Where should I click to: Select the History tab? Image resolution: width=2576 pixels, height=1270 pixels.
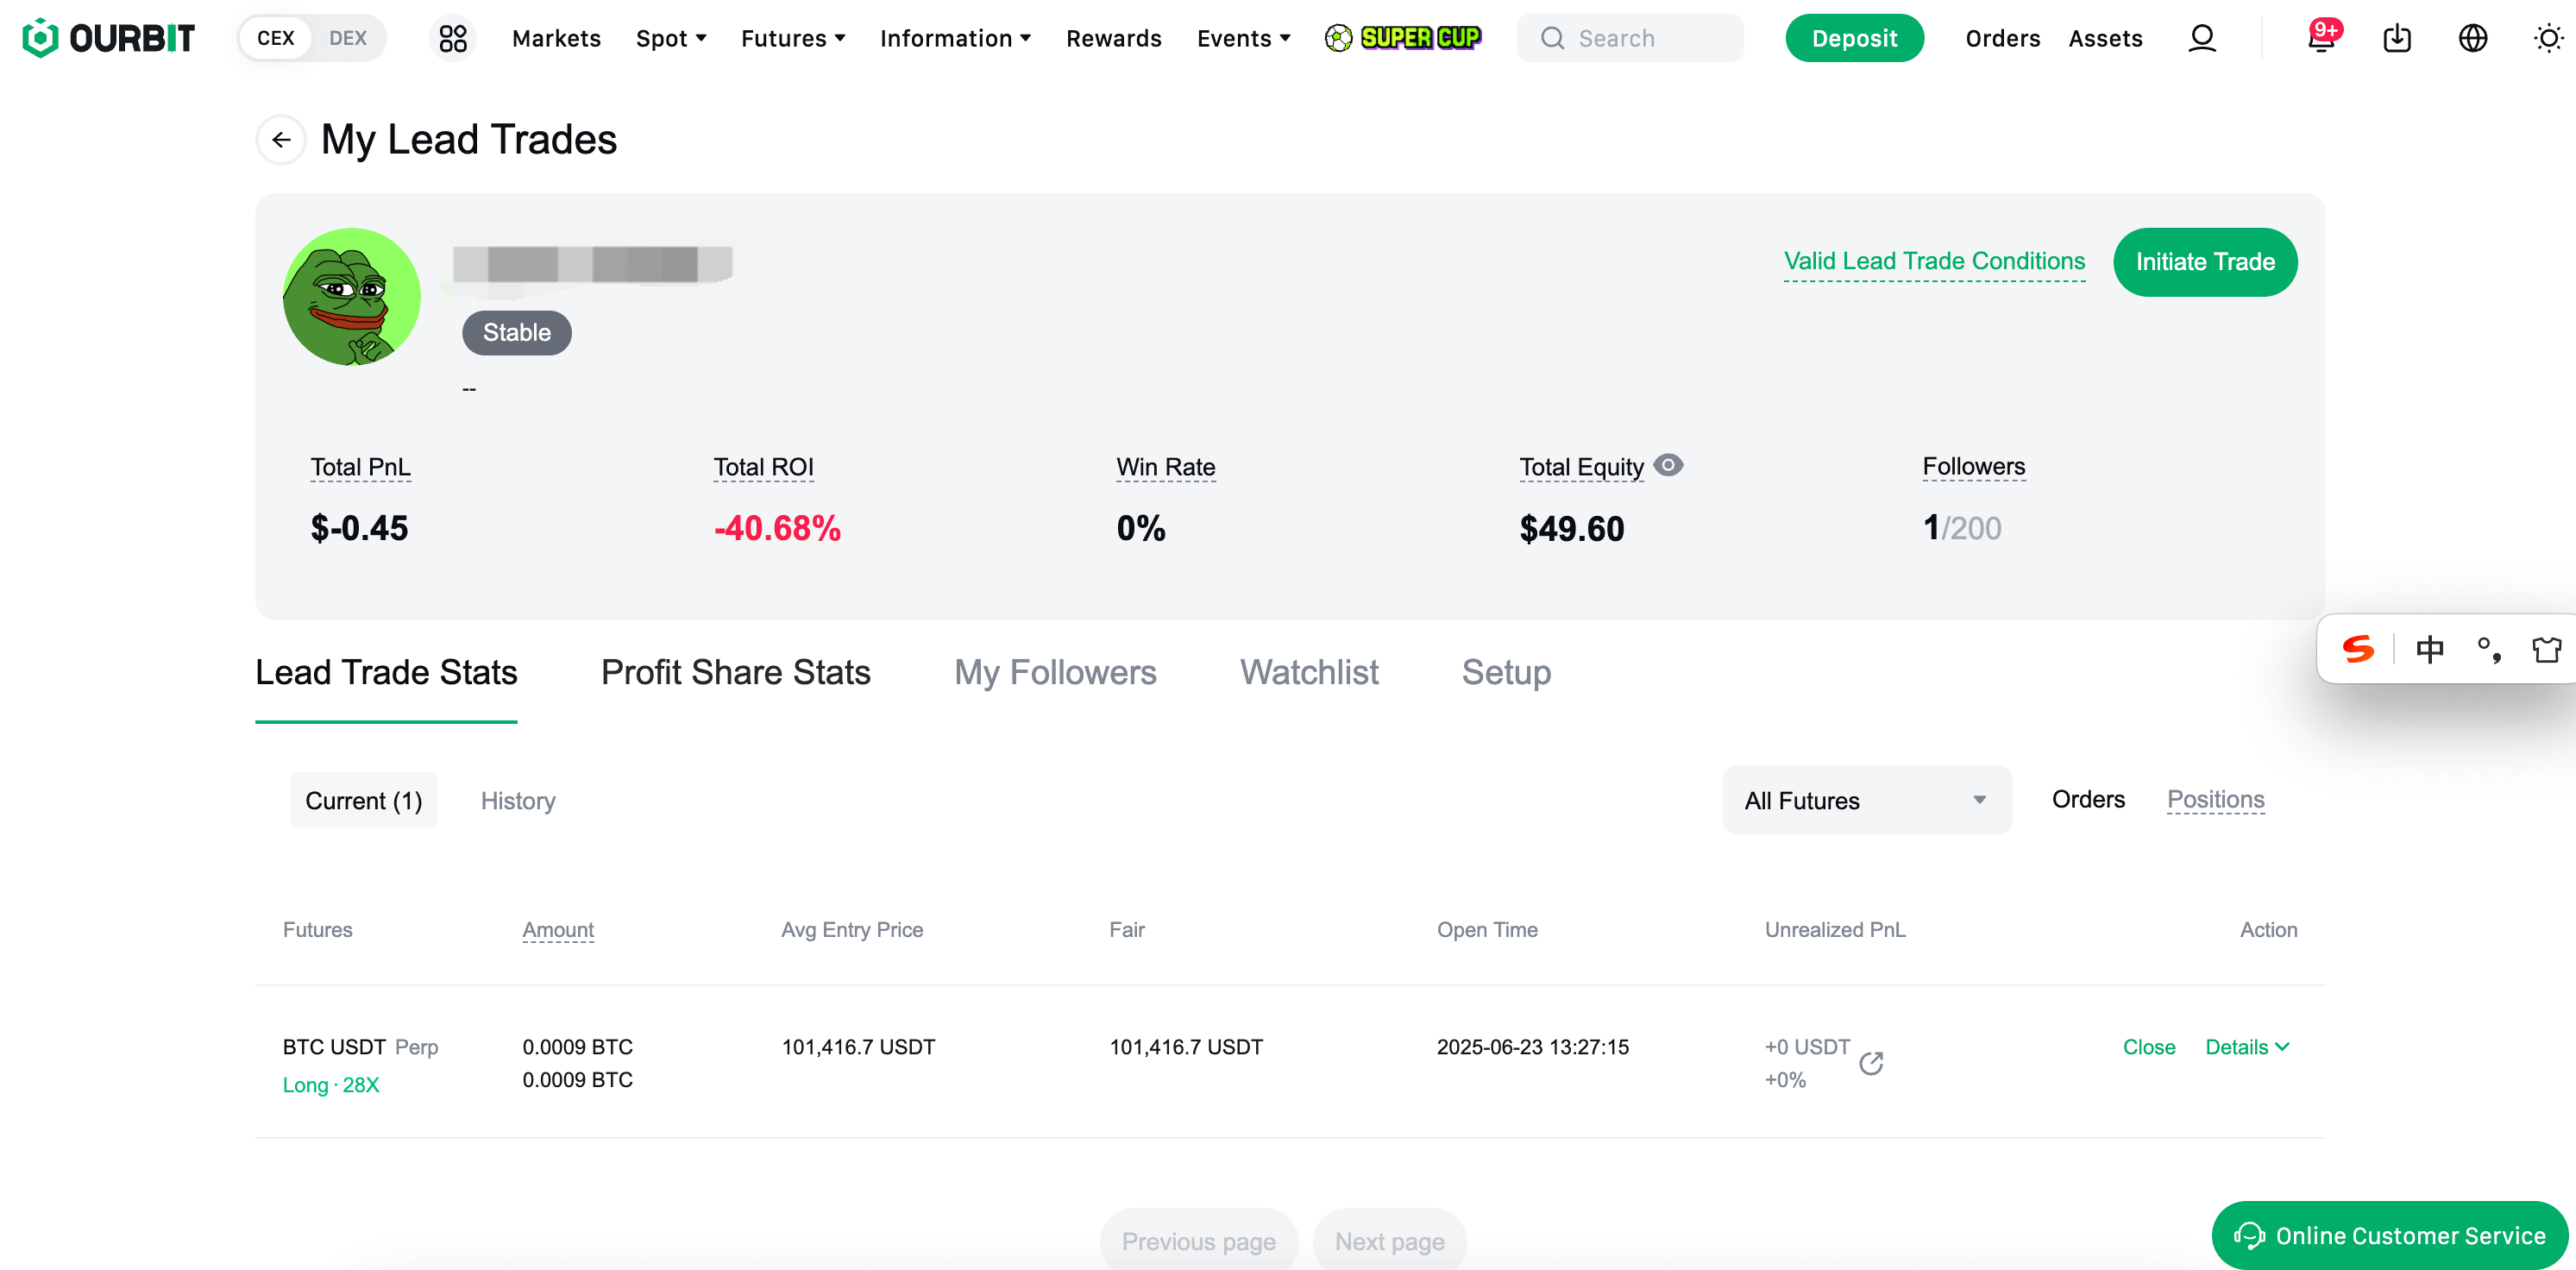[517, 801]
